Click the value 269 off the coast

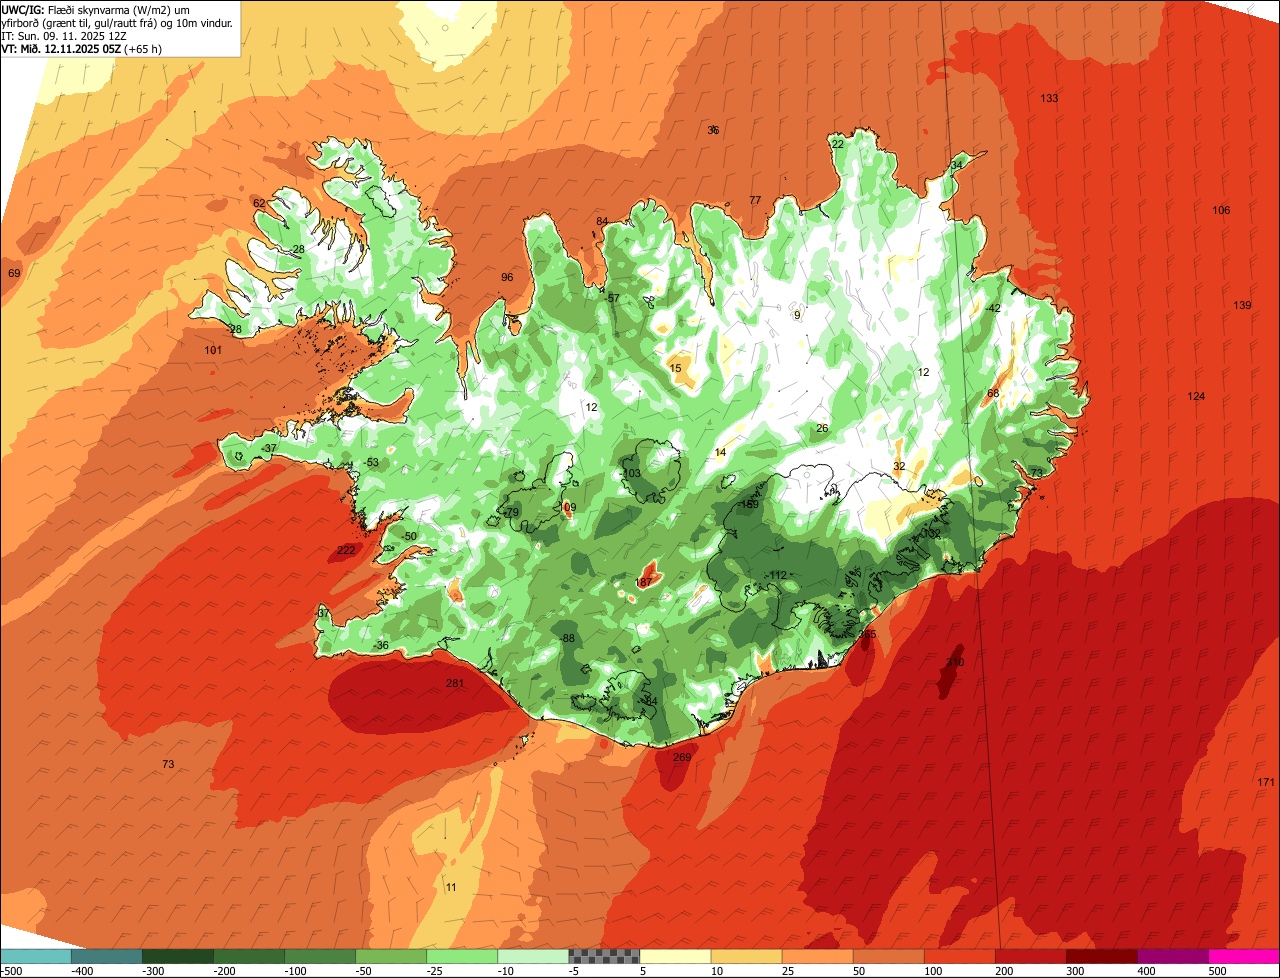tap(682, 757)
